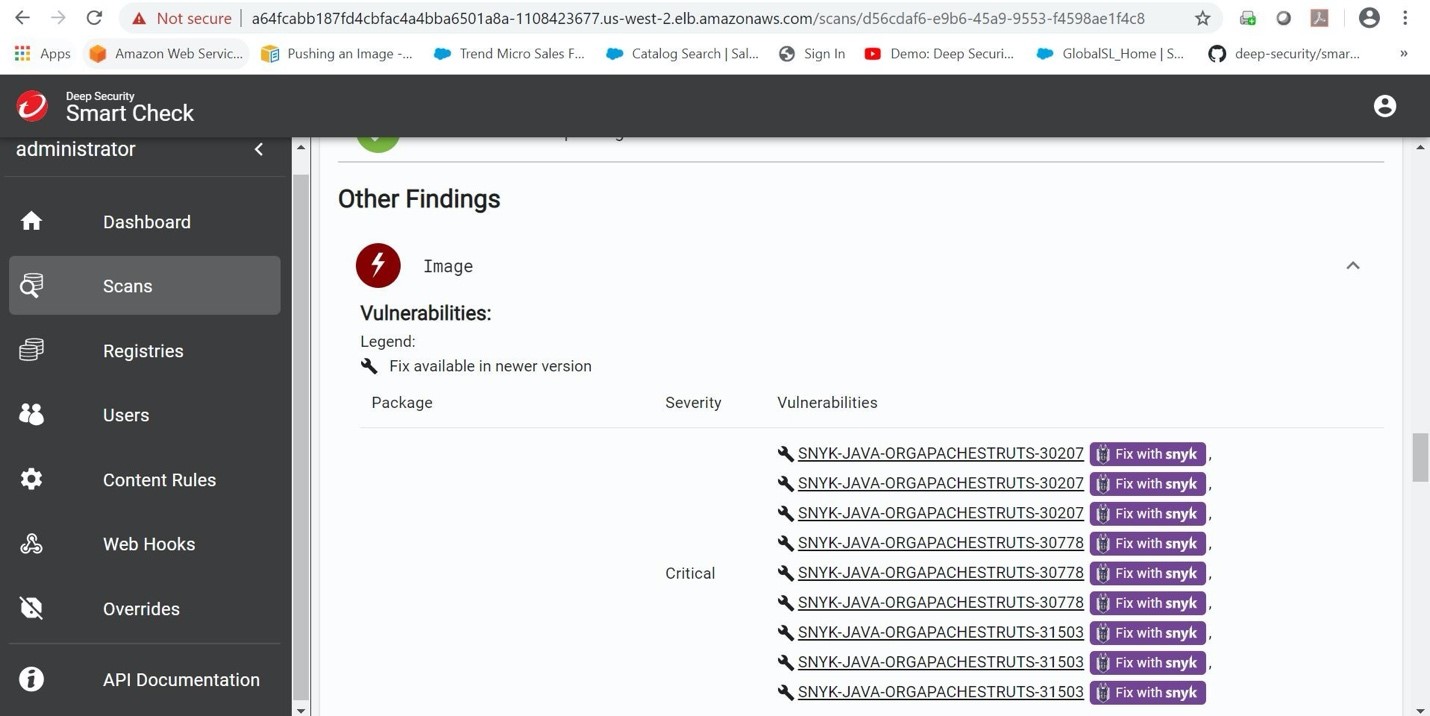This screenshot has width=1430, height=716.
Task: Click 'Fix with snyk' for the first ORGAPACHESTRUTS-31503
Action: pyautogui.click(x=1148, y=633)
